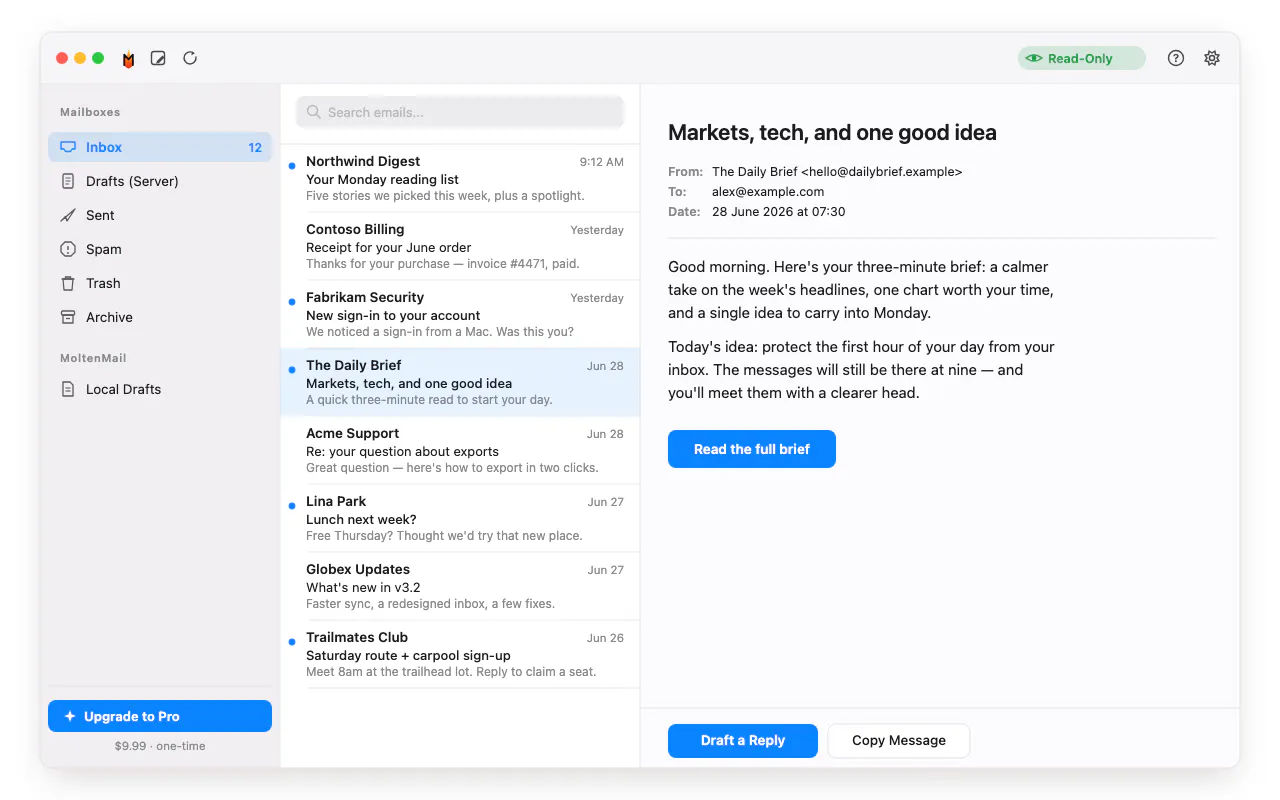Click the unread dot beside Fabrikam Security
1280x800 pixels.
pos(292,302)
